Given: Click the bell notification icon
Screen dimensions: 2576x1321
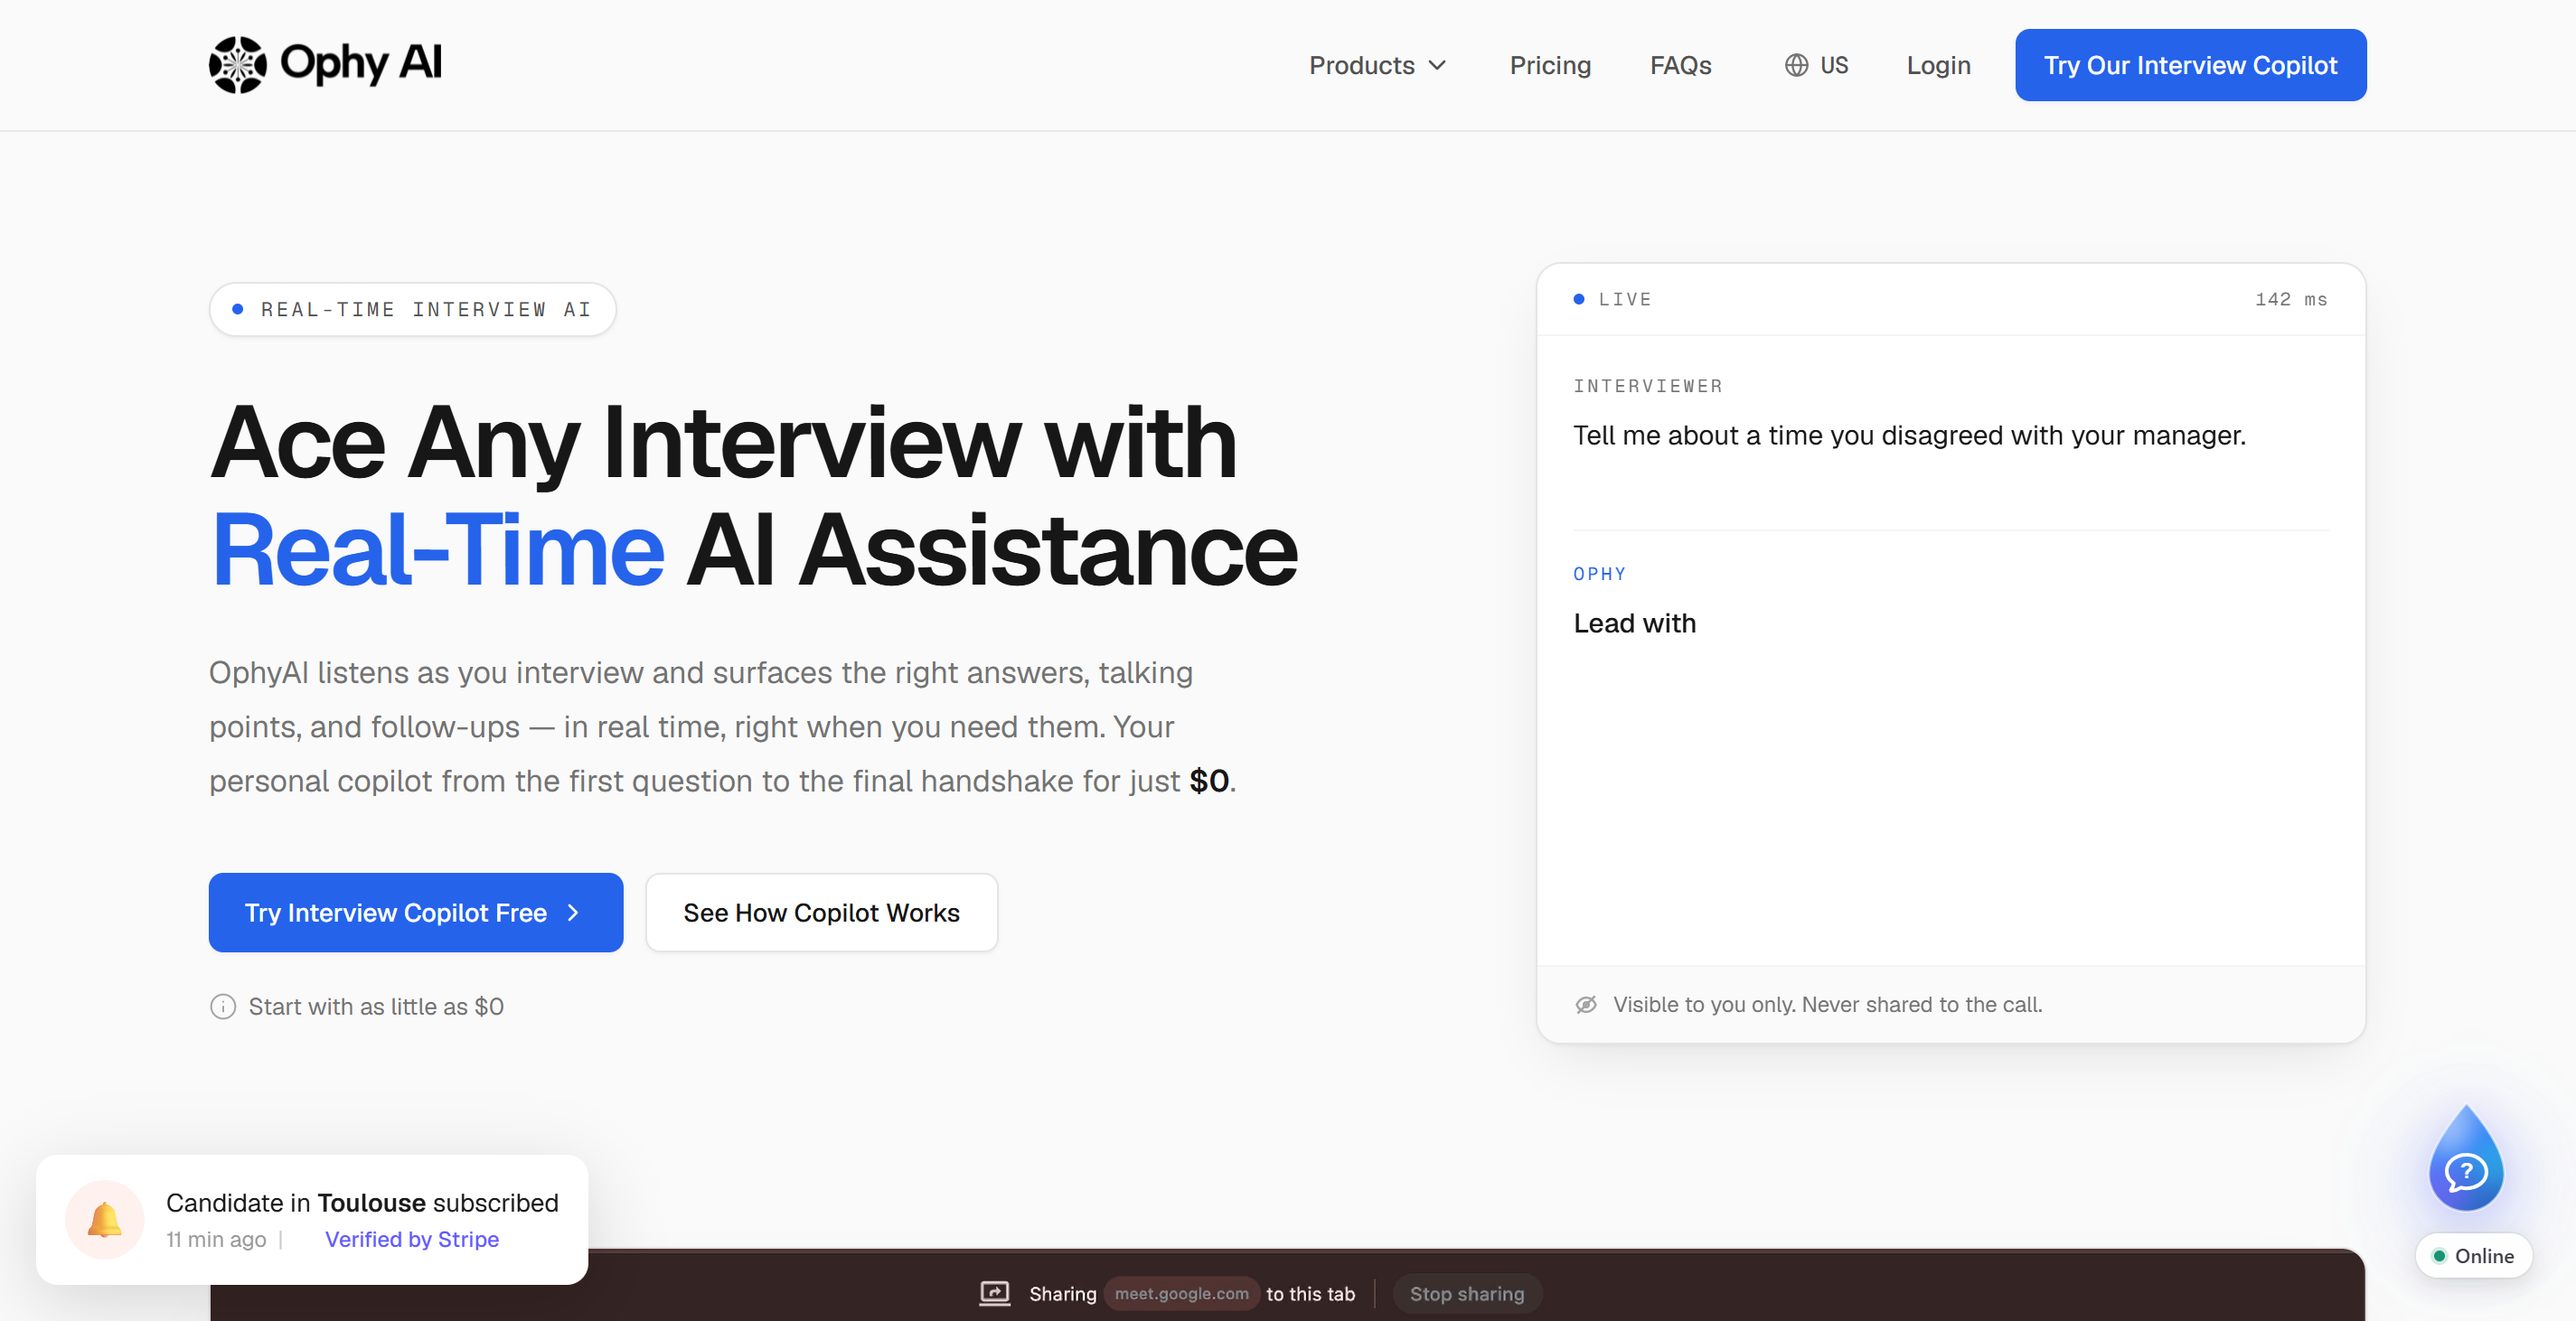Looking at the screenshot, I should pyautogui.click(x=104, y=1219).
